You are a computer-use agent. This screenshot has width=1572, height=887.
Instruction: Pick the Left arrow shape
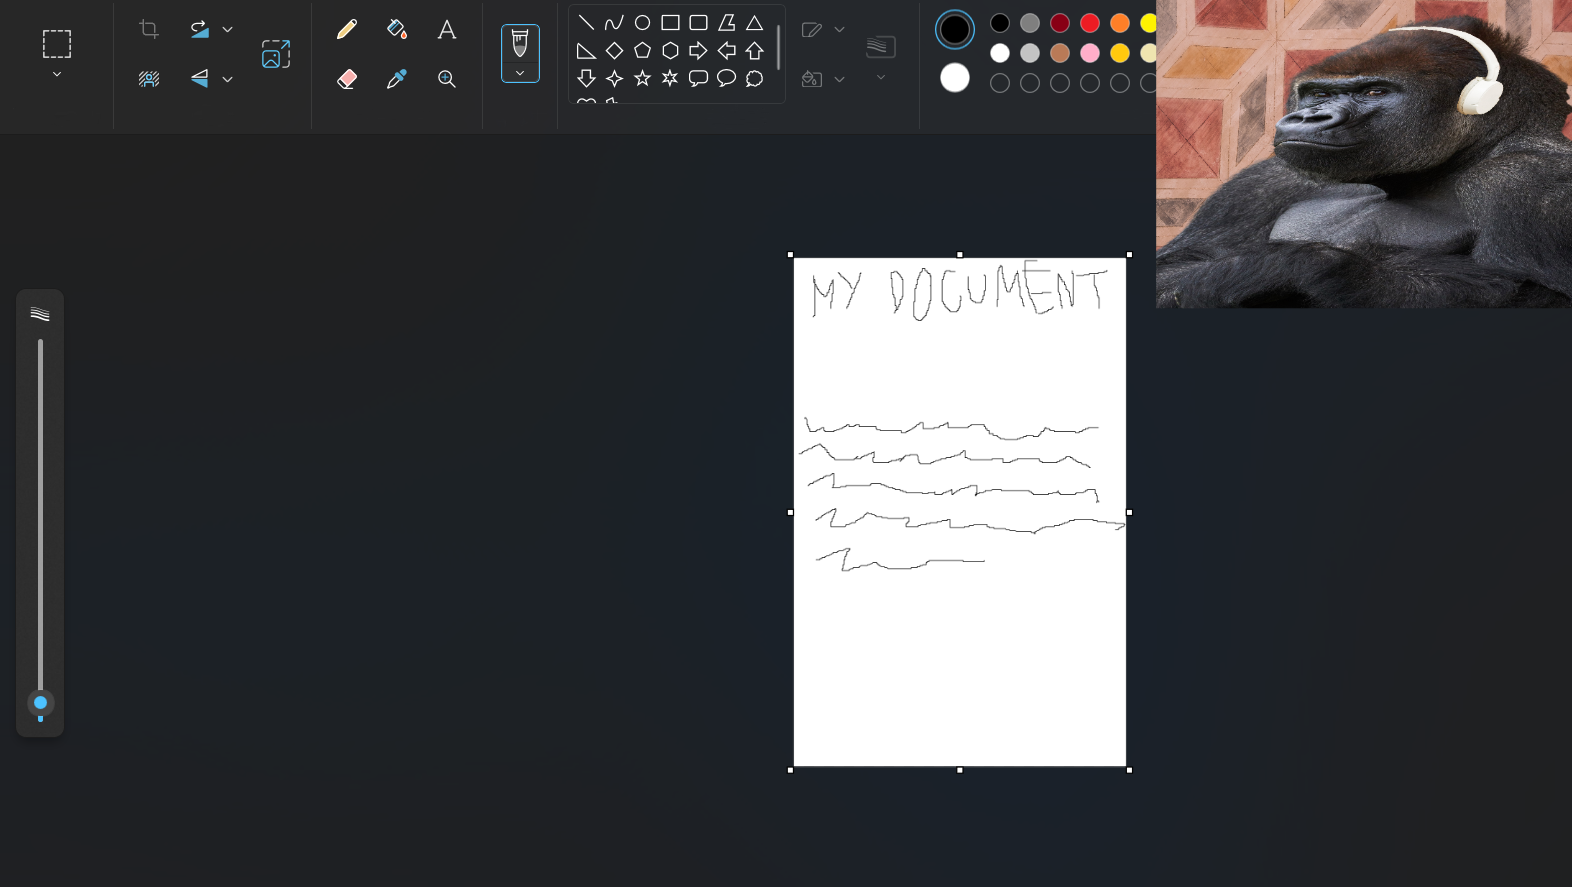click(726, 50)
